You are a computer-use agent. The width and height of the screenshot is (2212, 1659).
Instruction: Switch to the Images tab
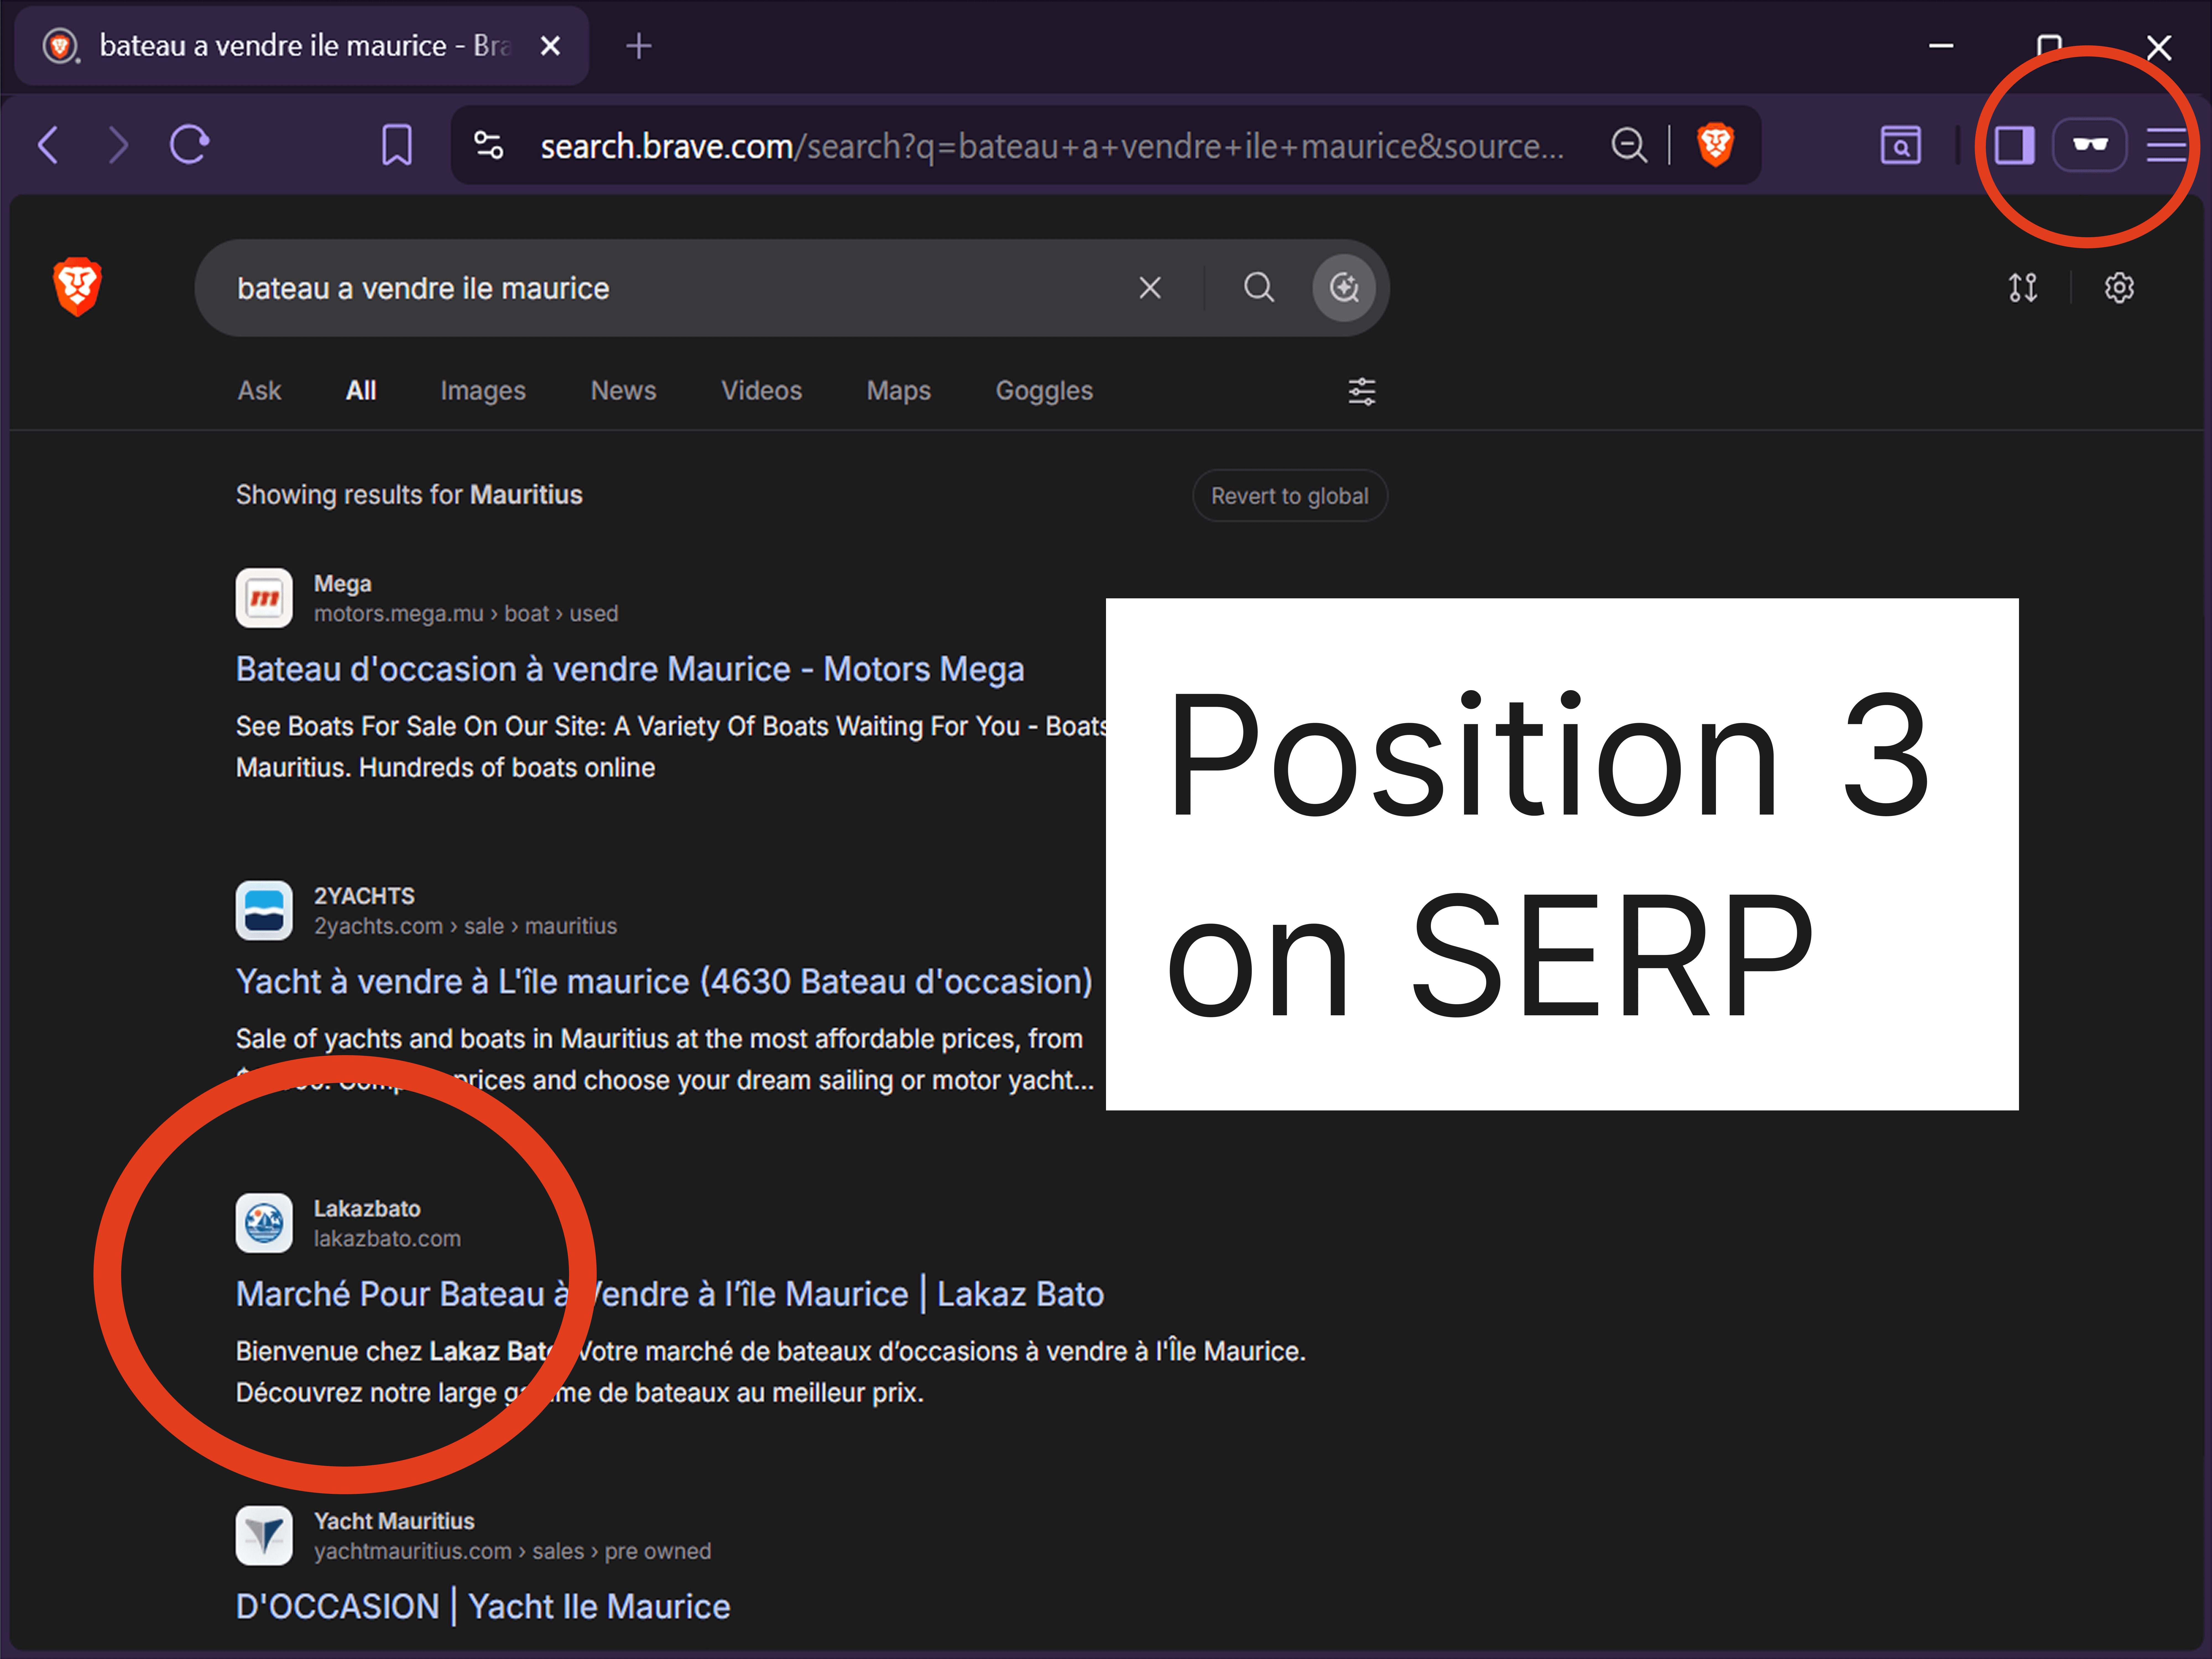click(x=483, y=391)
